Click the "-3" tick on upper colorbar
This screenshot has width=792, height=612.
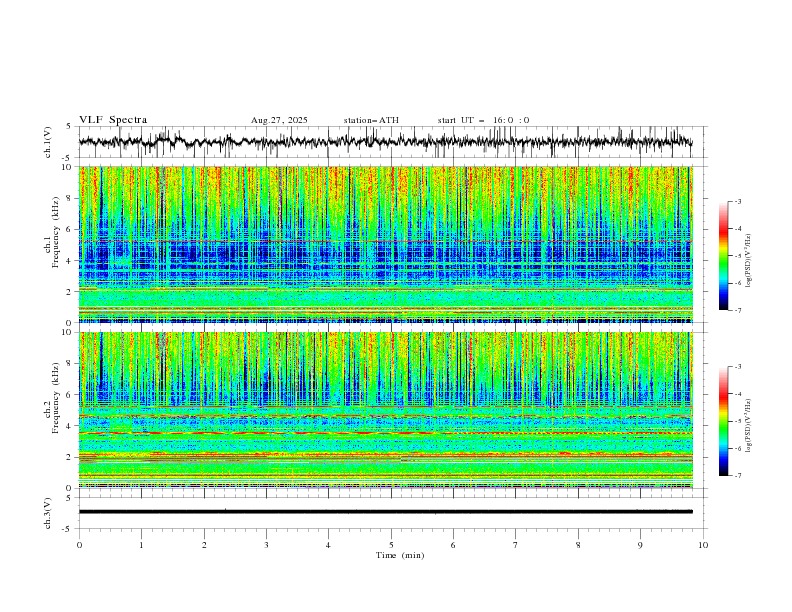coord(738,201)
